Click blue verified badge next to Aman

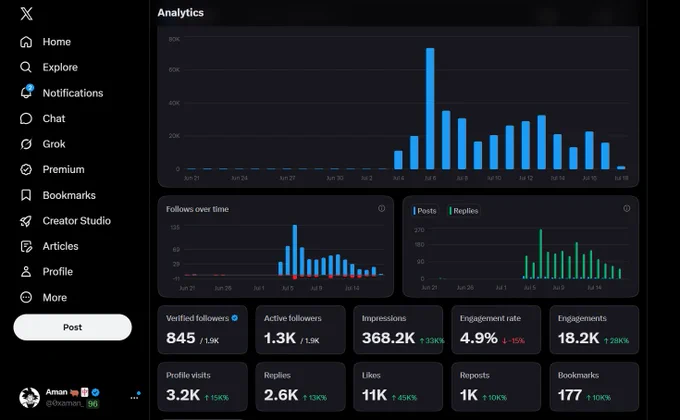(96, 392)
